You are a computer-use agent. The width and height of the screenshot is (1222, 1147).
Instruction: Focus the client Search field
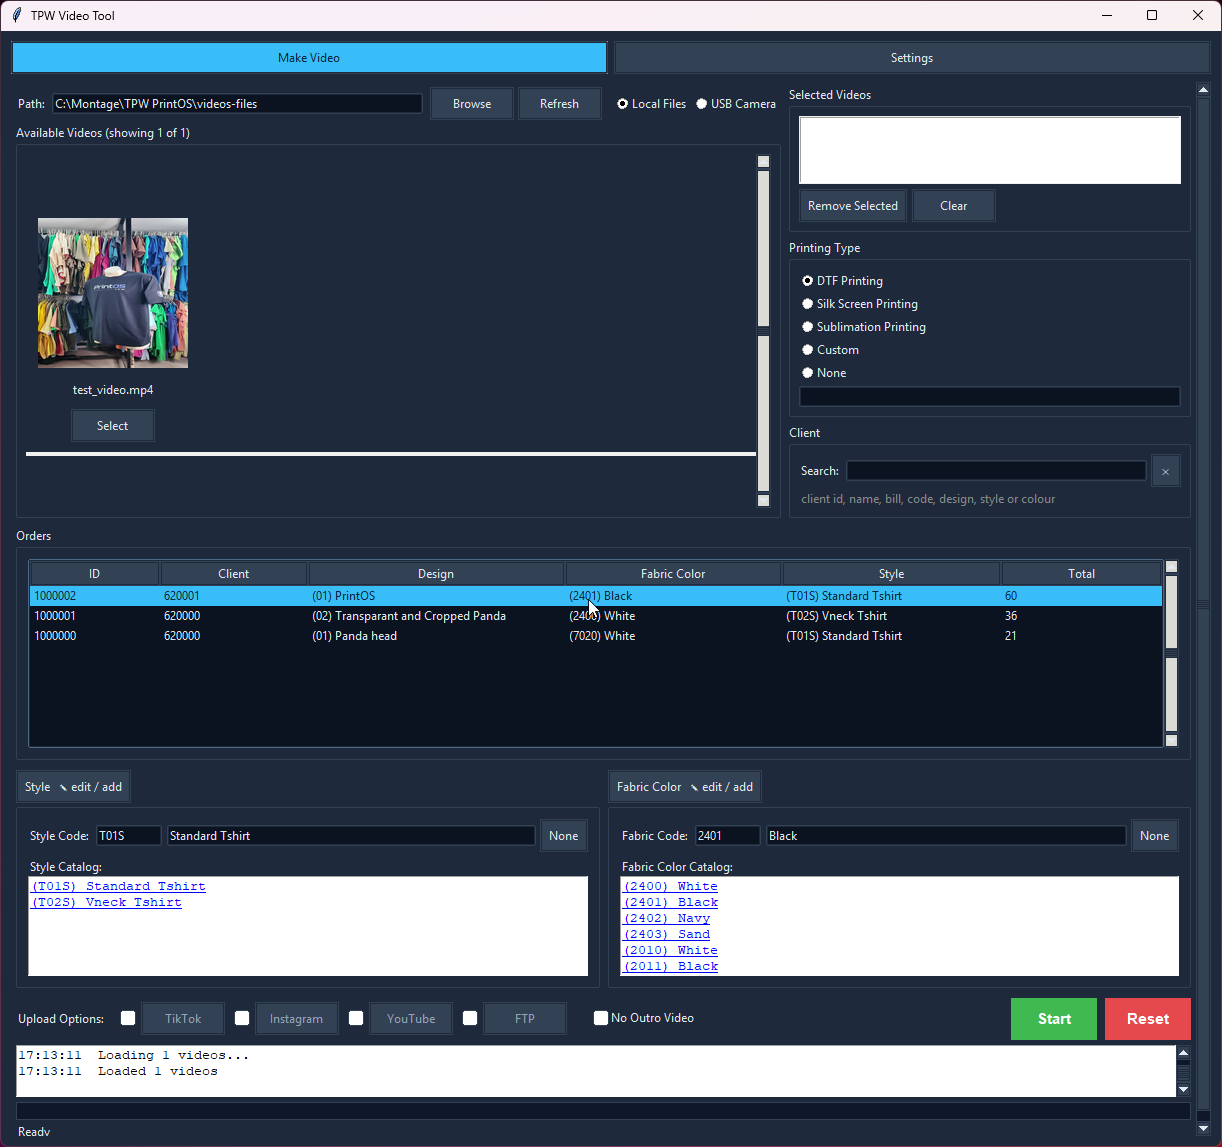[996, 471]
